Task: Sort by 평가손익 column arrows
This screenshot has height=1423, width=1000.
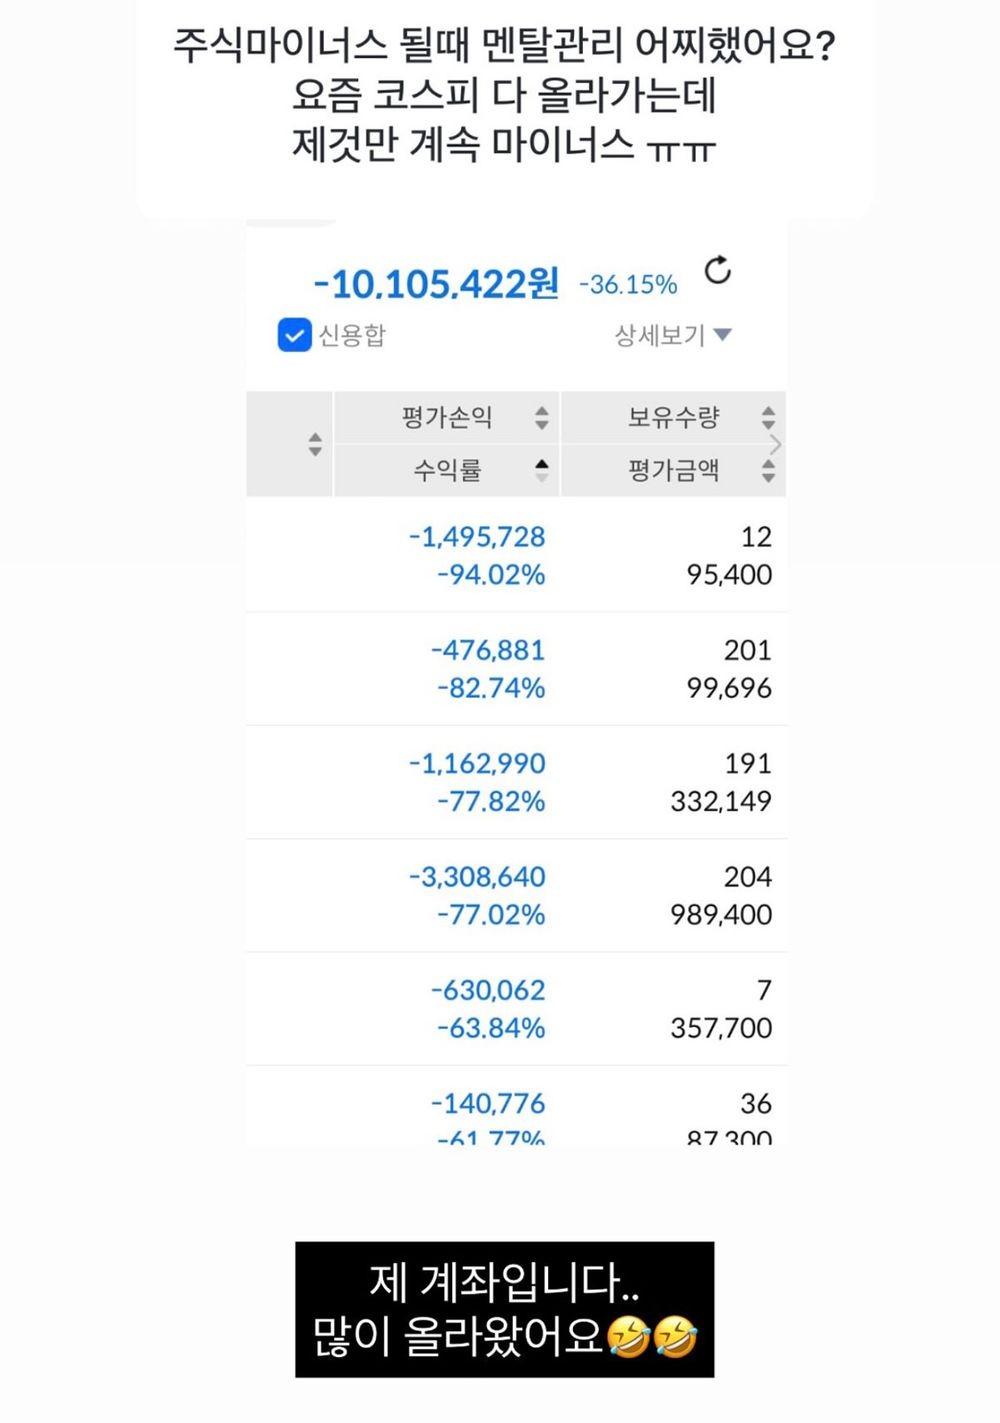Action: pos(541,417)
